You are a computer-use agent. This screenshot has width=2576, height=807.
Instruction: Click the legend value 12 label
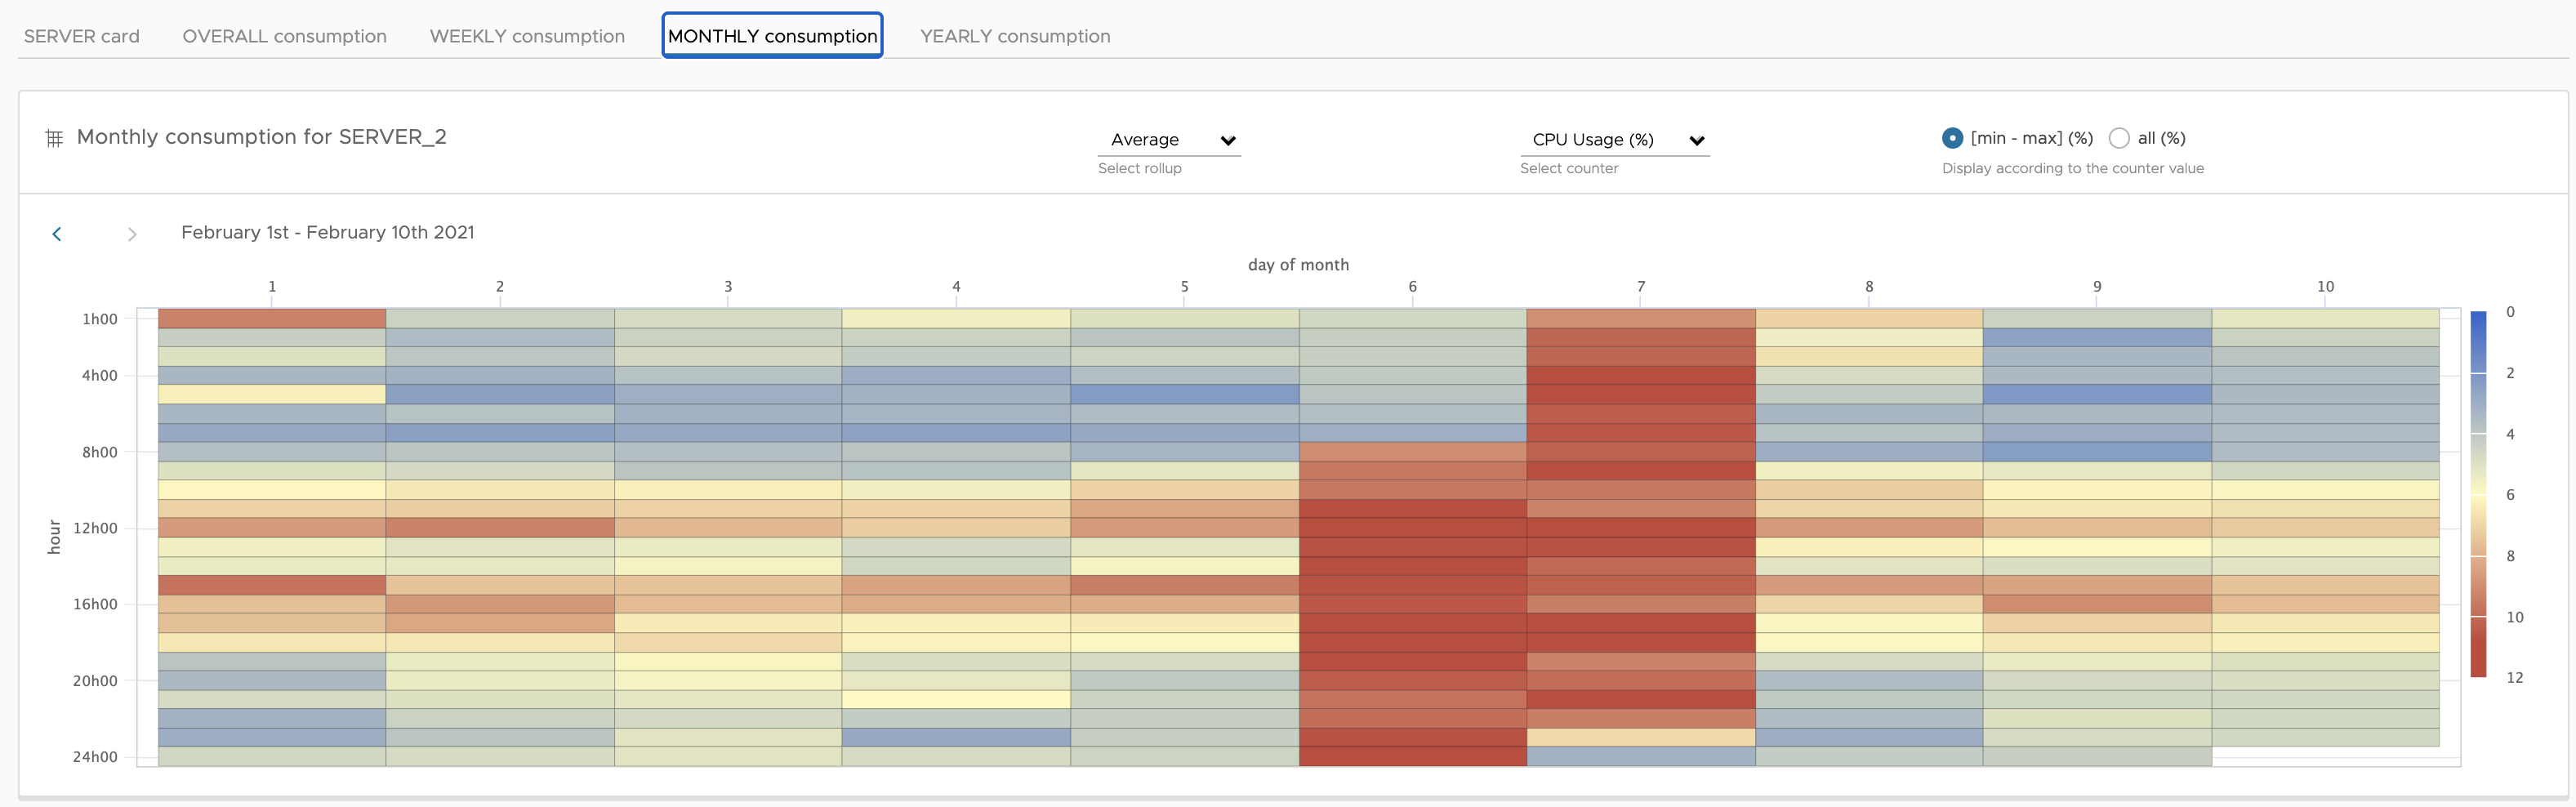click(2514, 678)
